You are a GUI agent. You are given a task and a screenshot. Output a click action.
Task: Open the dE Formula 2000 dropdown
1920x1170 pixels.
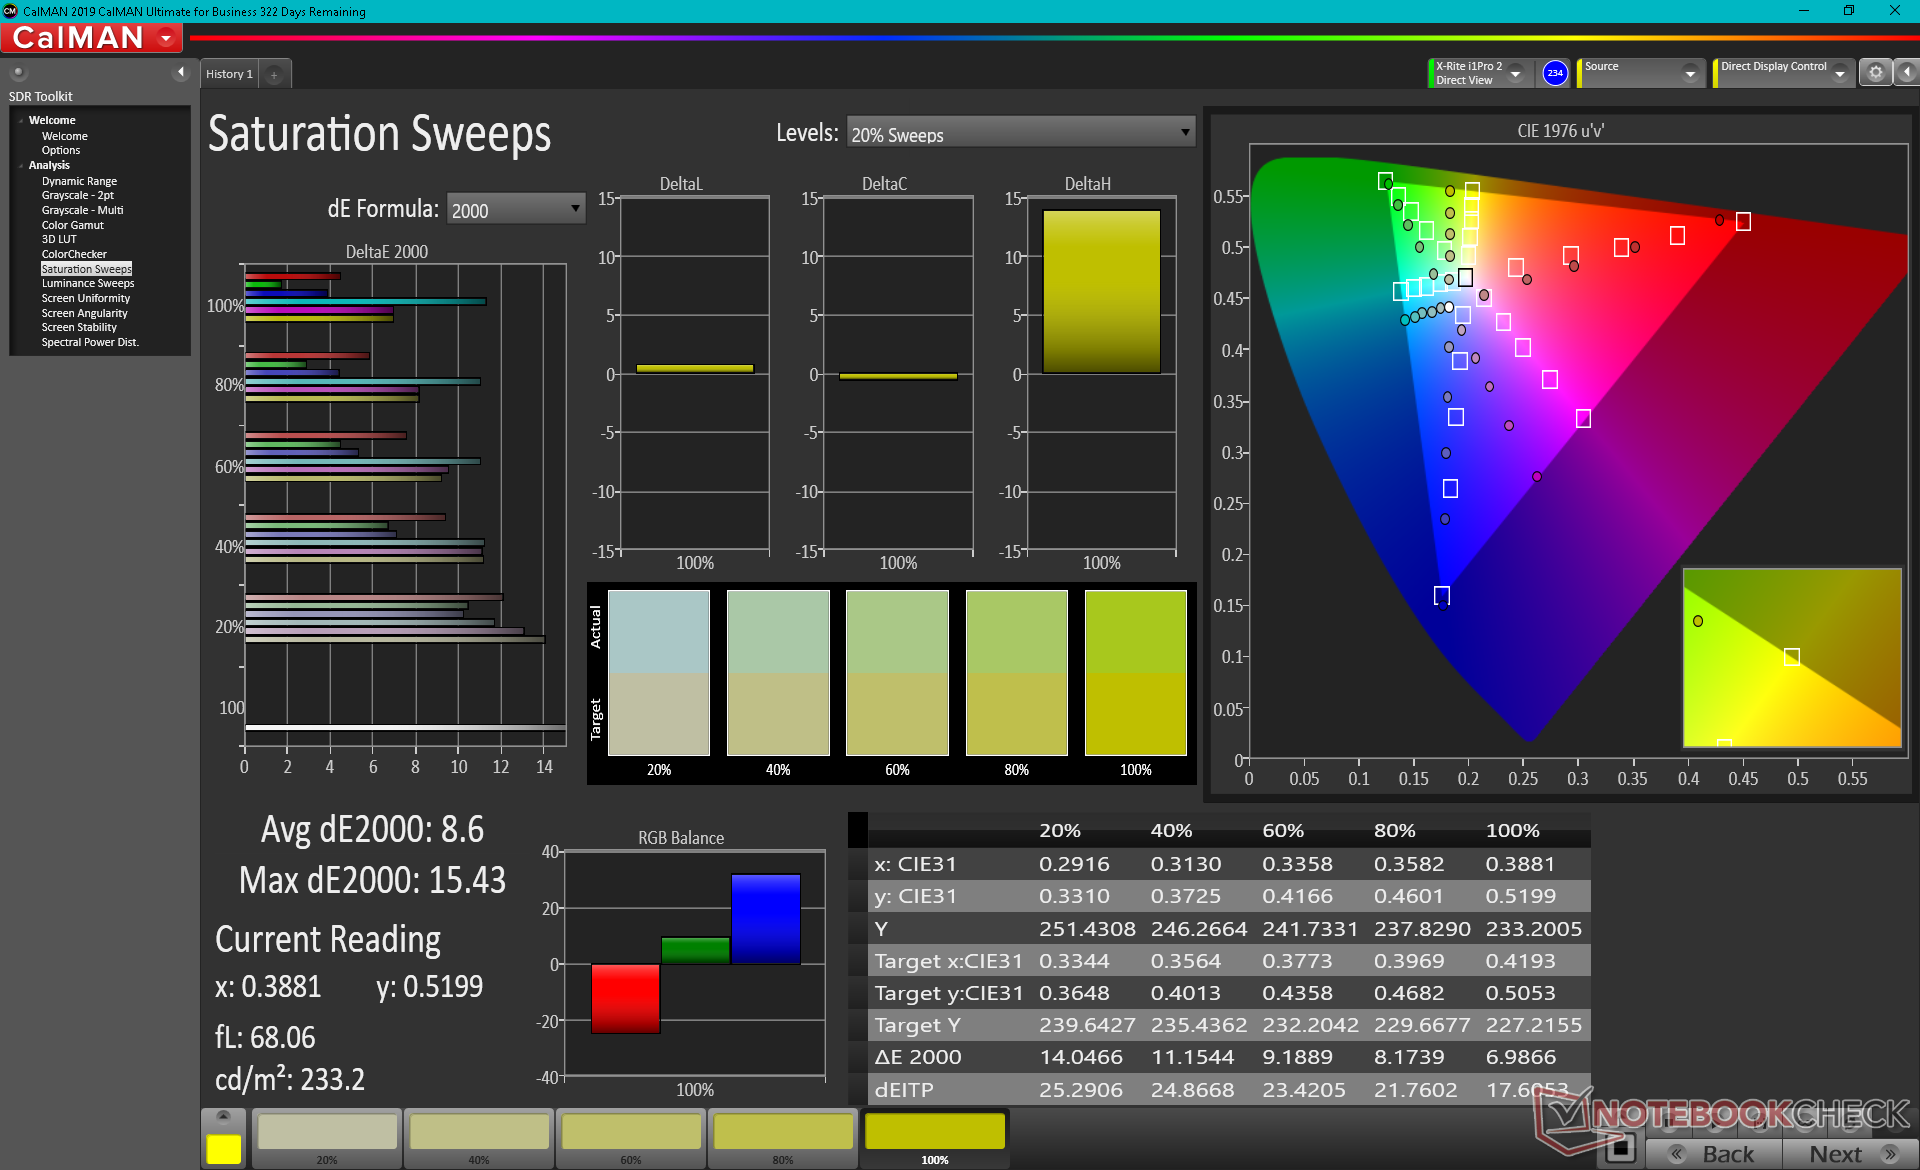515,209
